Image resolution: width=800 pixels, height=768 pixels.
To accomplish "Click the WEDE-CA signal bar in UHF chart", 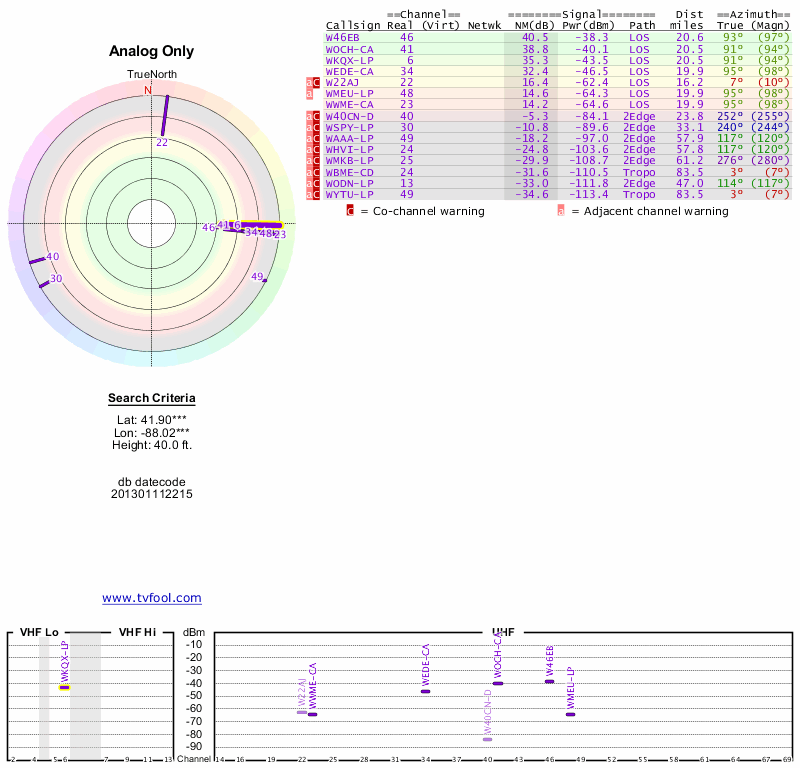I will pos(425,691).
